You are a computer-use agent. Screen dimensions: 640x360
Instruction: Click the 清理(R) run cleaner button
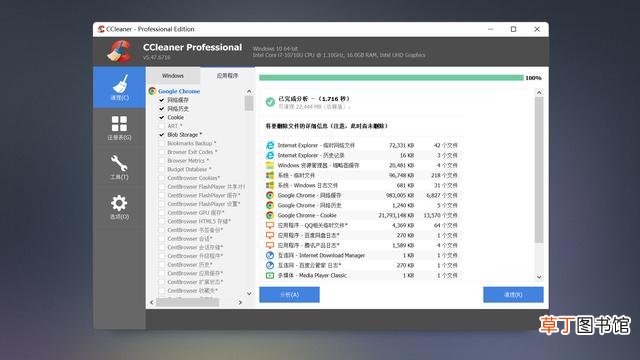tap(513, 295)
